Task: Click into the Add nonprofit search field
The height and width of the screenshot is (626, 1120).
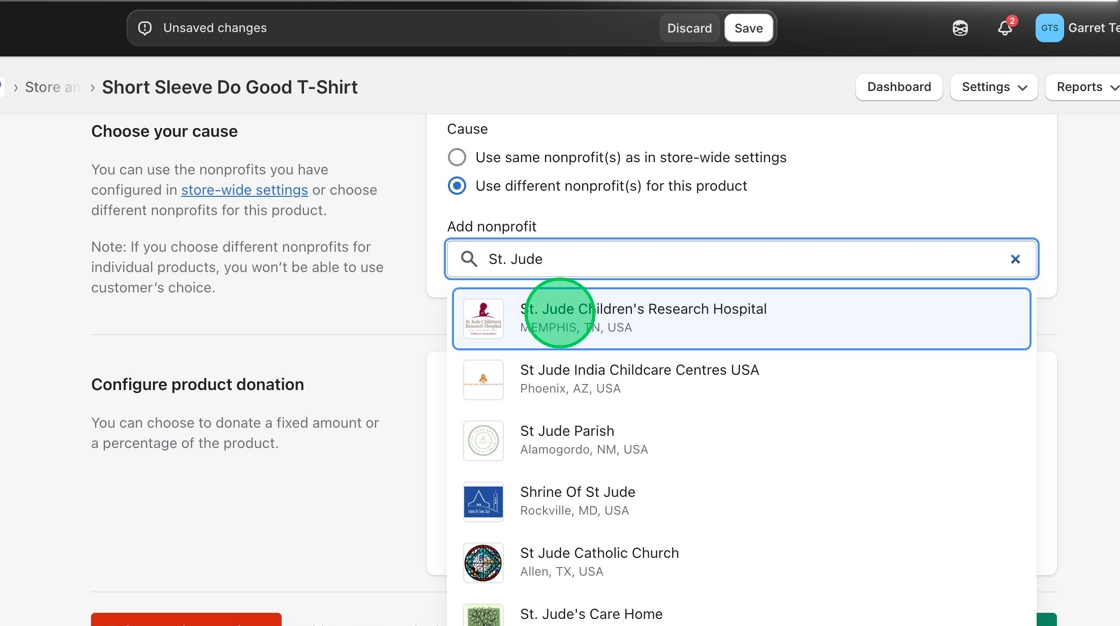Action: [741, 259]
